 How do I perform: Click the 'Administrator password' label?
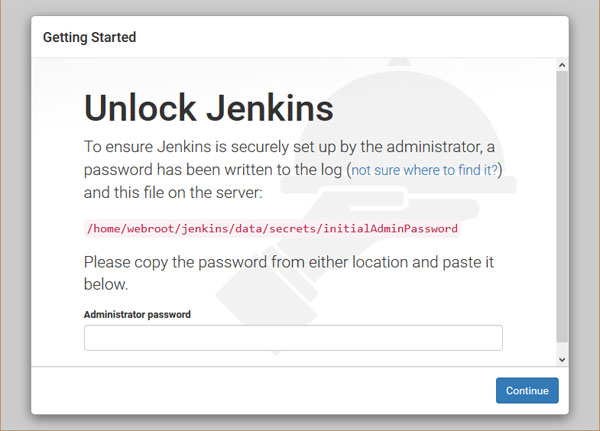click(137, 314)
